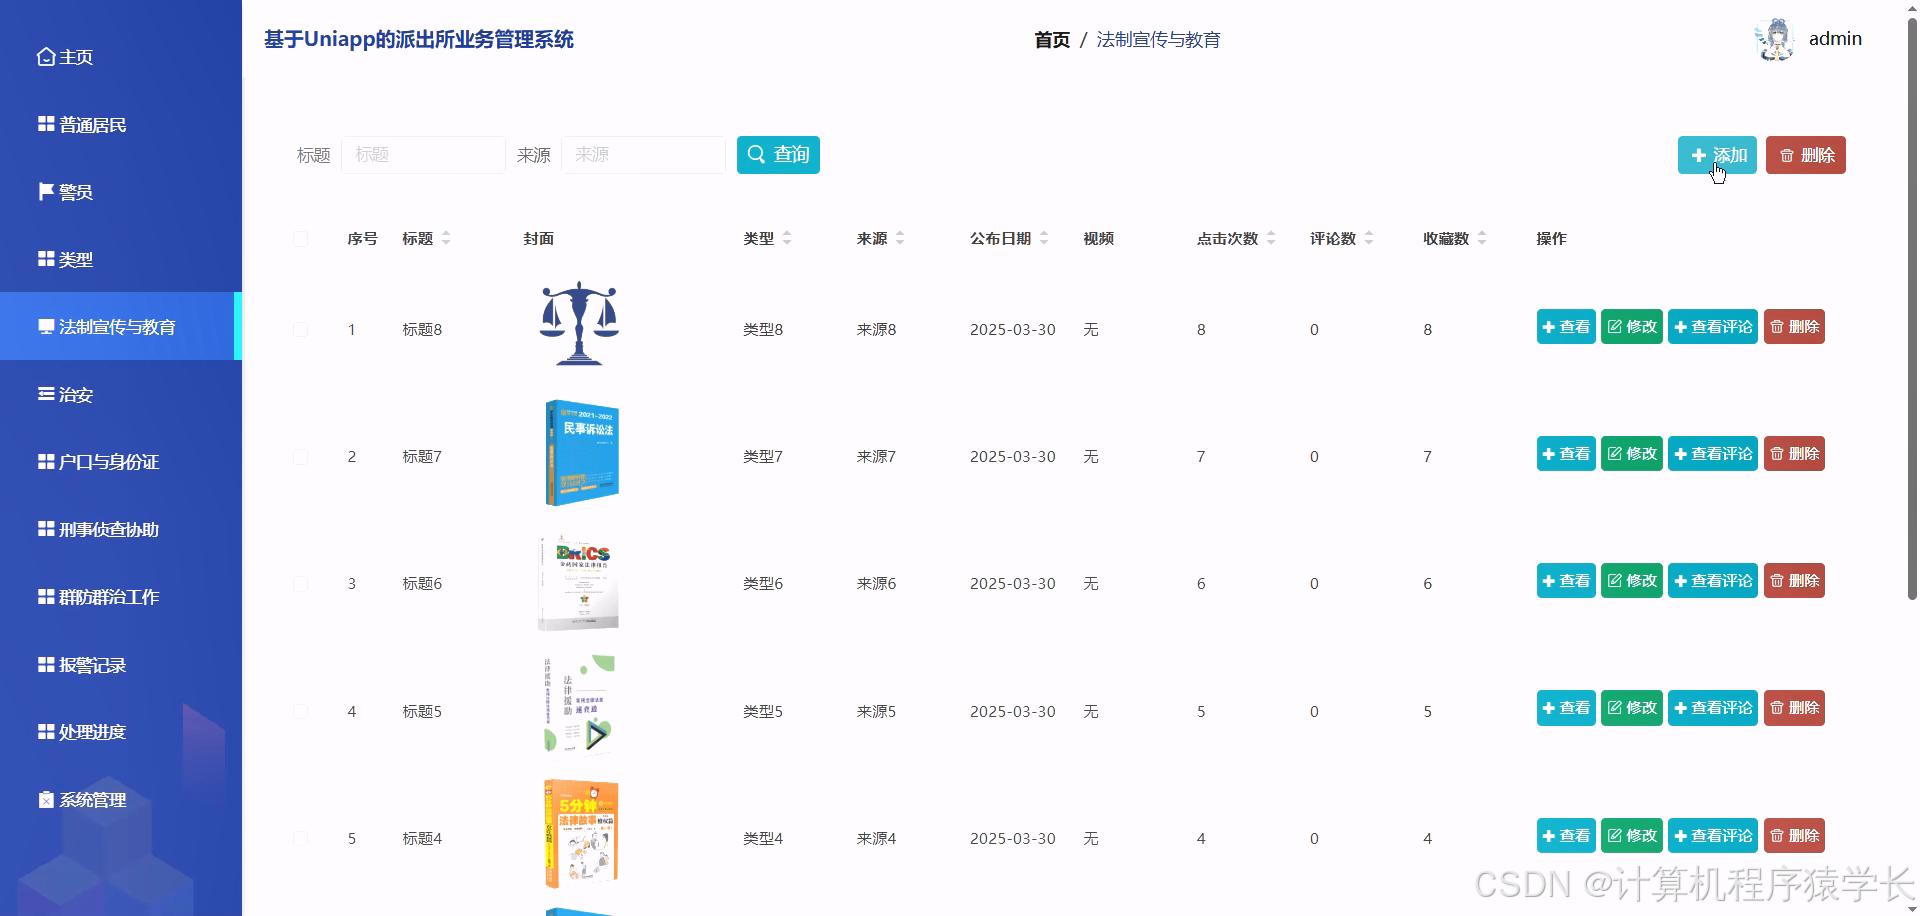This screenshot has height=916, width=1920.
Task: Click 修改 button for 标题7
Action: pos(1631,453)
